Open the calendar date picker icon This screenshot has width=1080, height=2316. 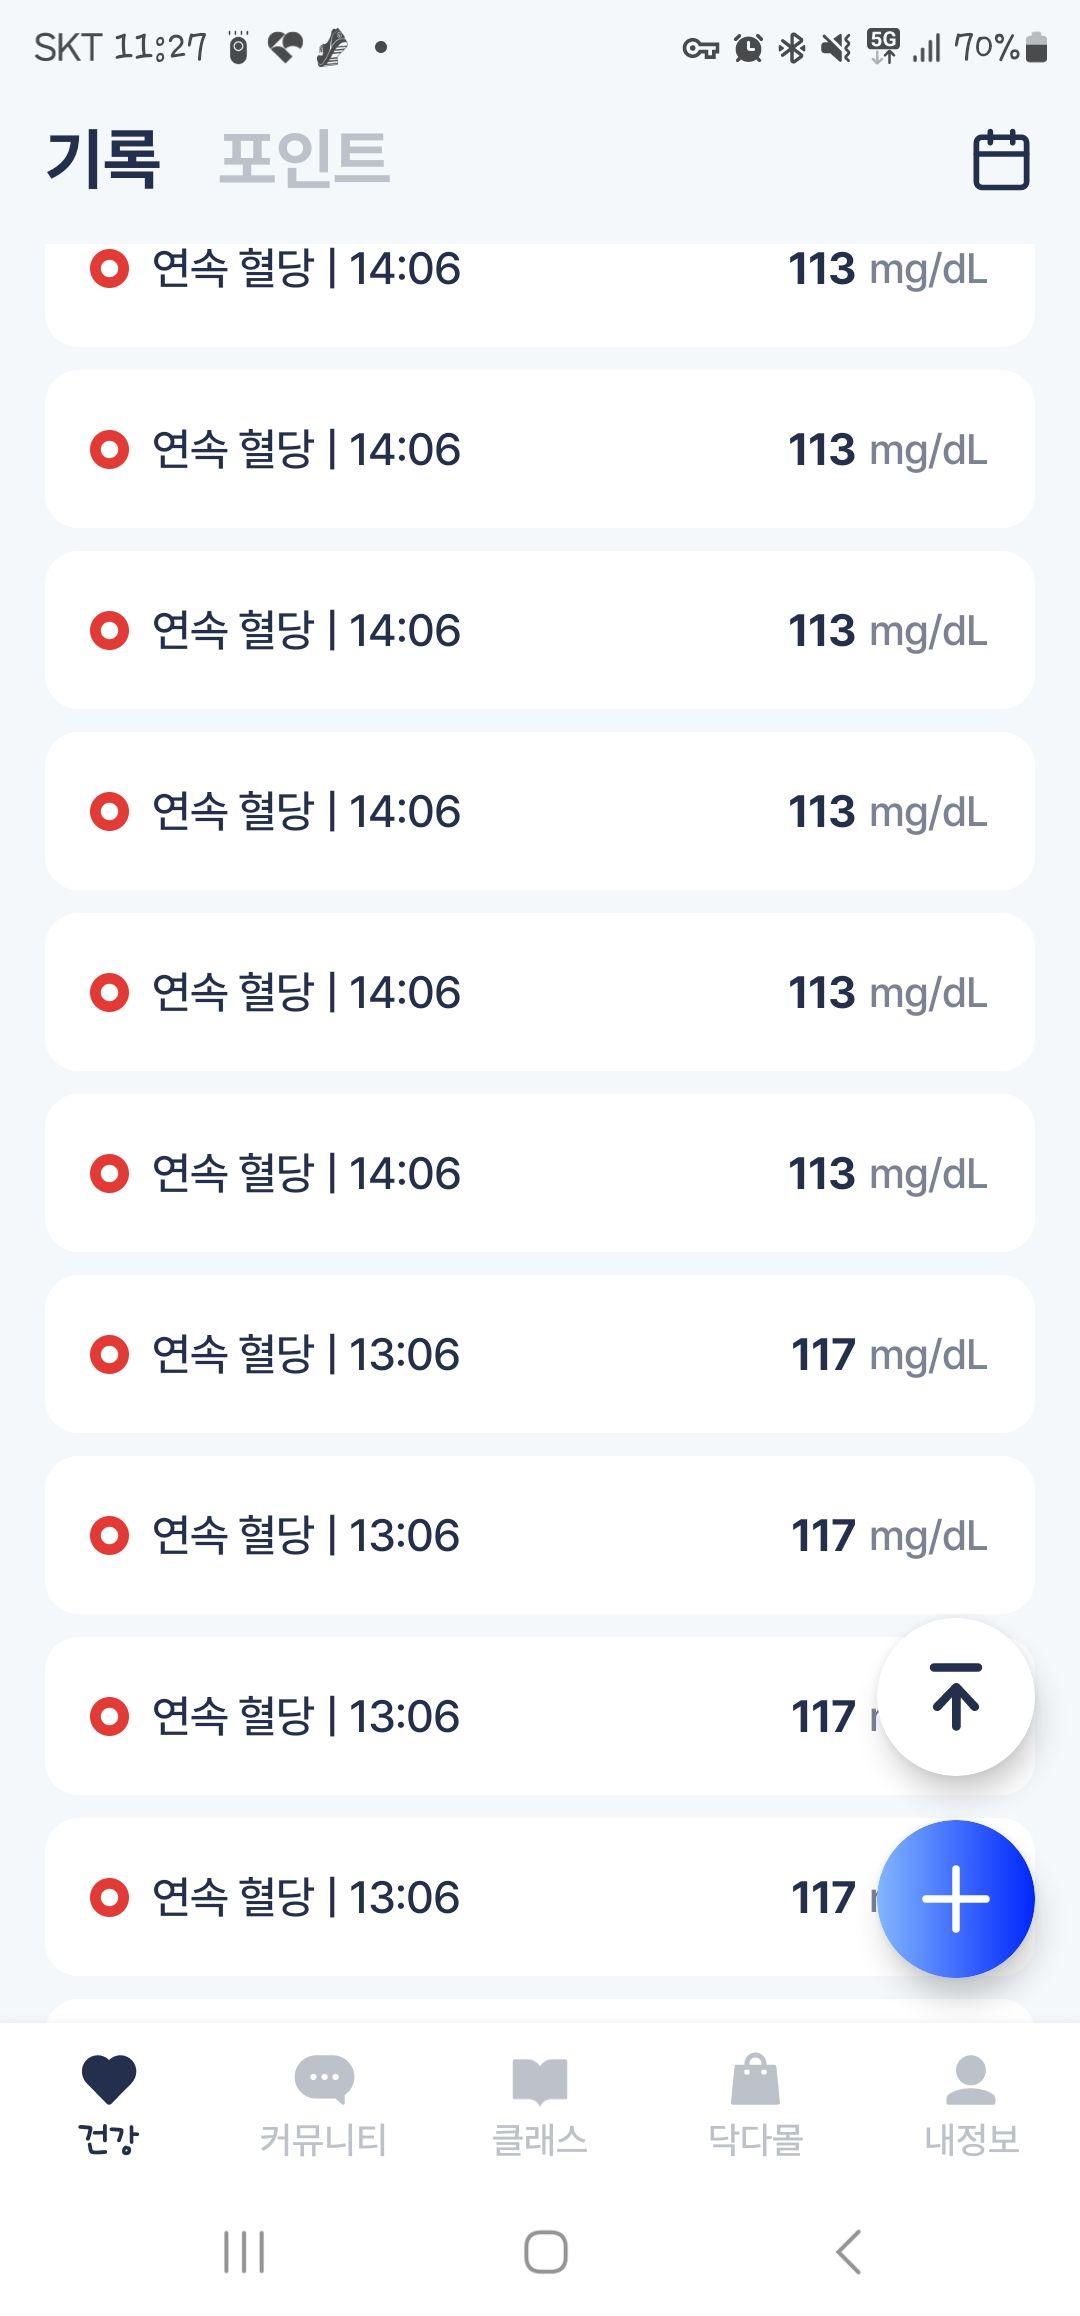coord(1001,160)
